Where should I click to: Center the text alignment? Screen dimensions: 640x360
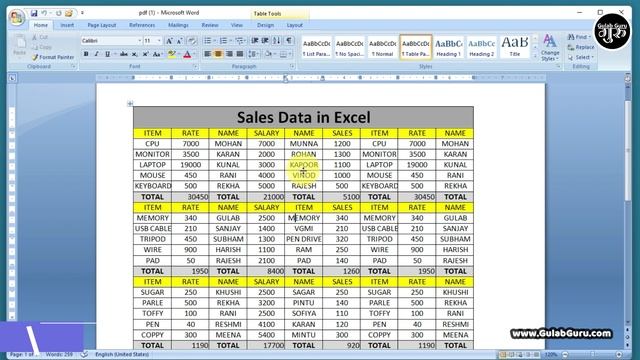coord(218,54)
